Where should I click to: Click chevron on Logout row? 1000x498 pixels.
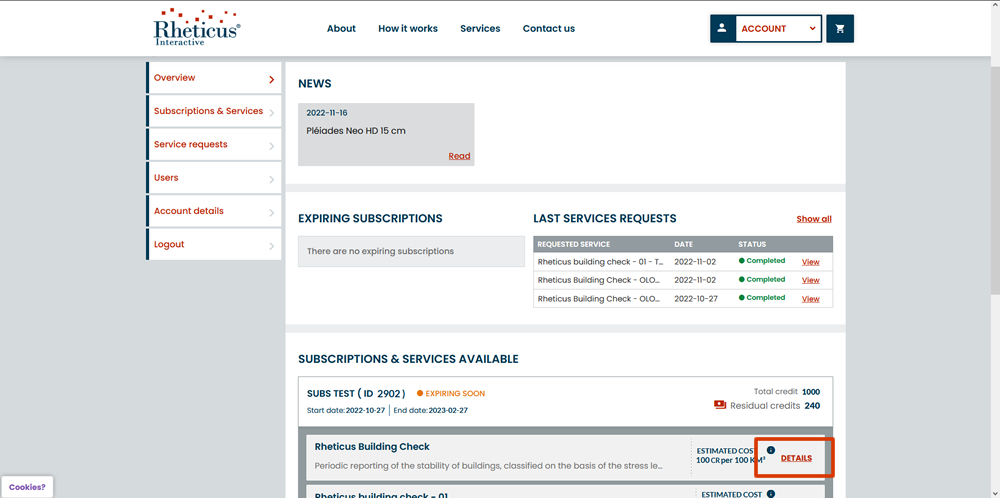(272, 246)
